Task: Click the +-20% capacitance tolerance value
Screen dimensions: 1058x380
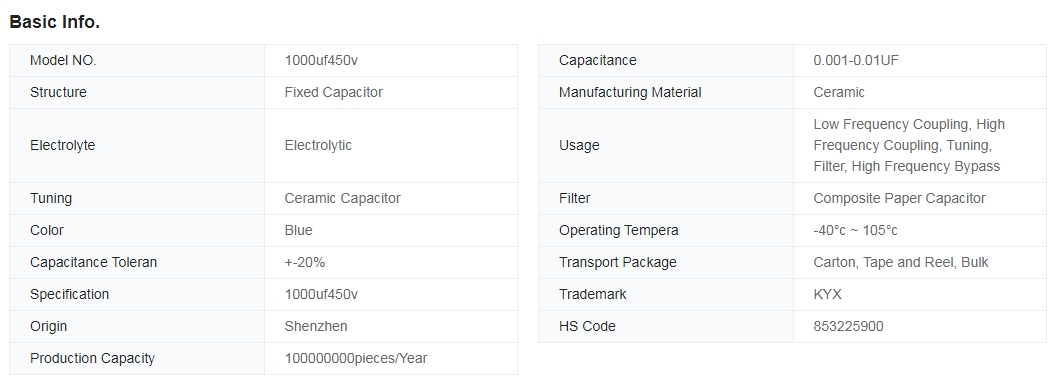Action: (305, 262)
